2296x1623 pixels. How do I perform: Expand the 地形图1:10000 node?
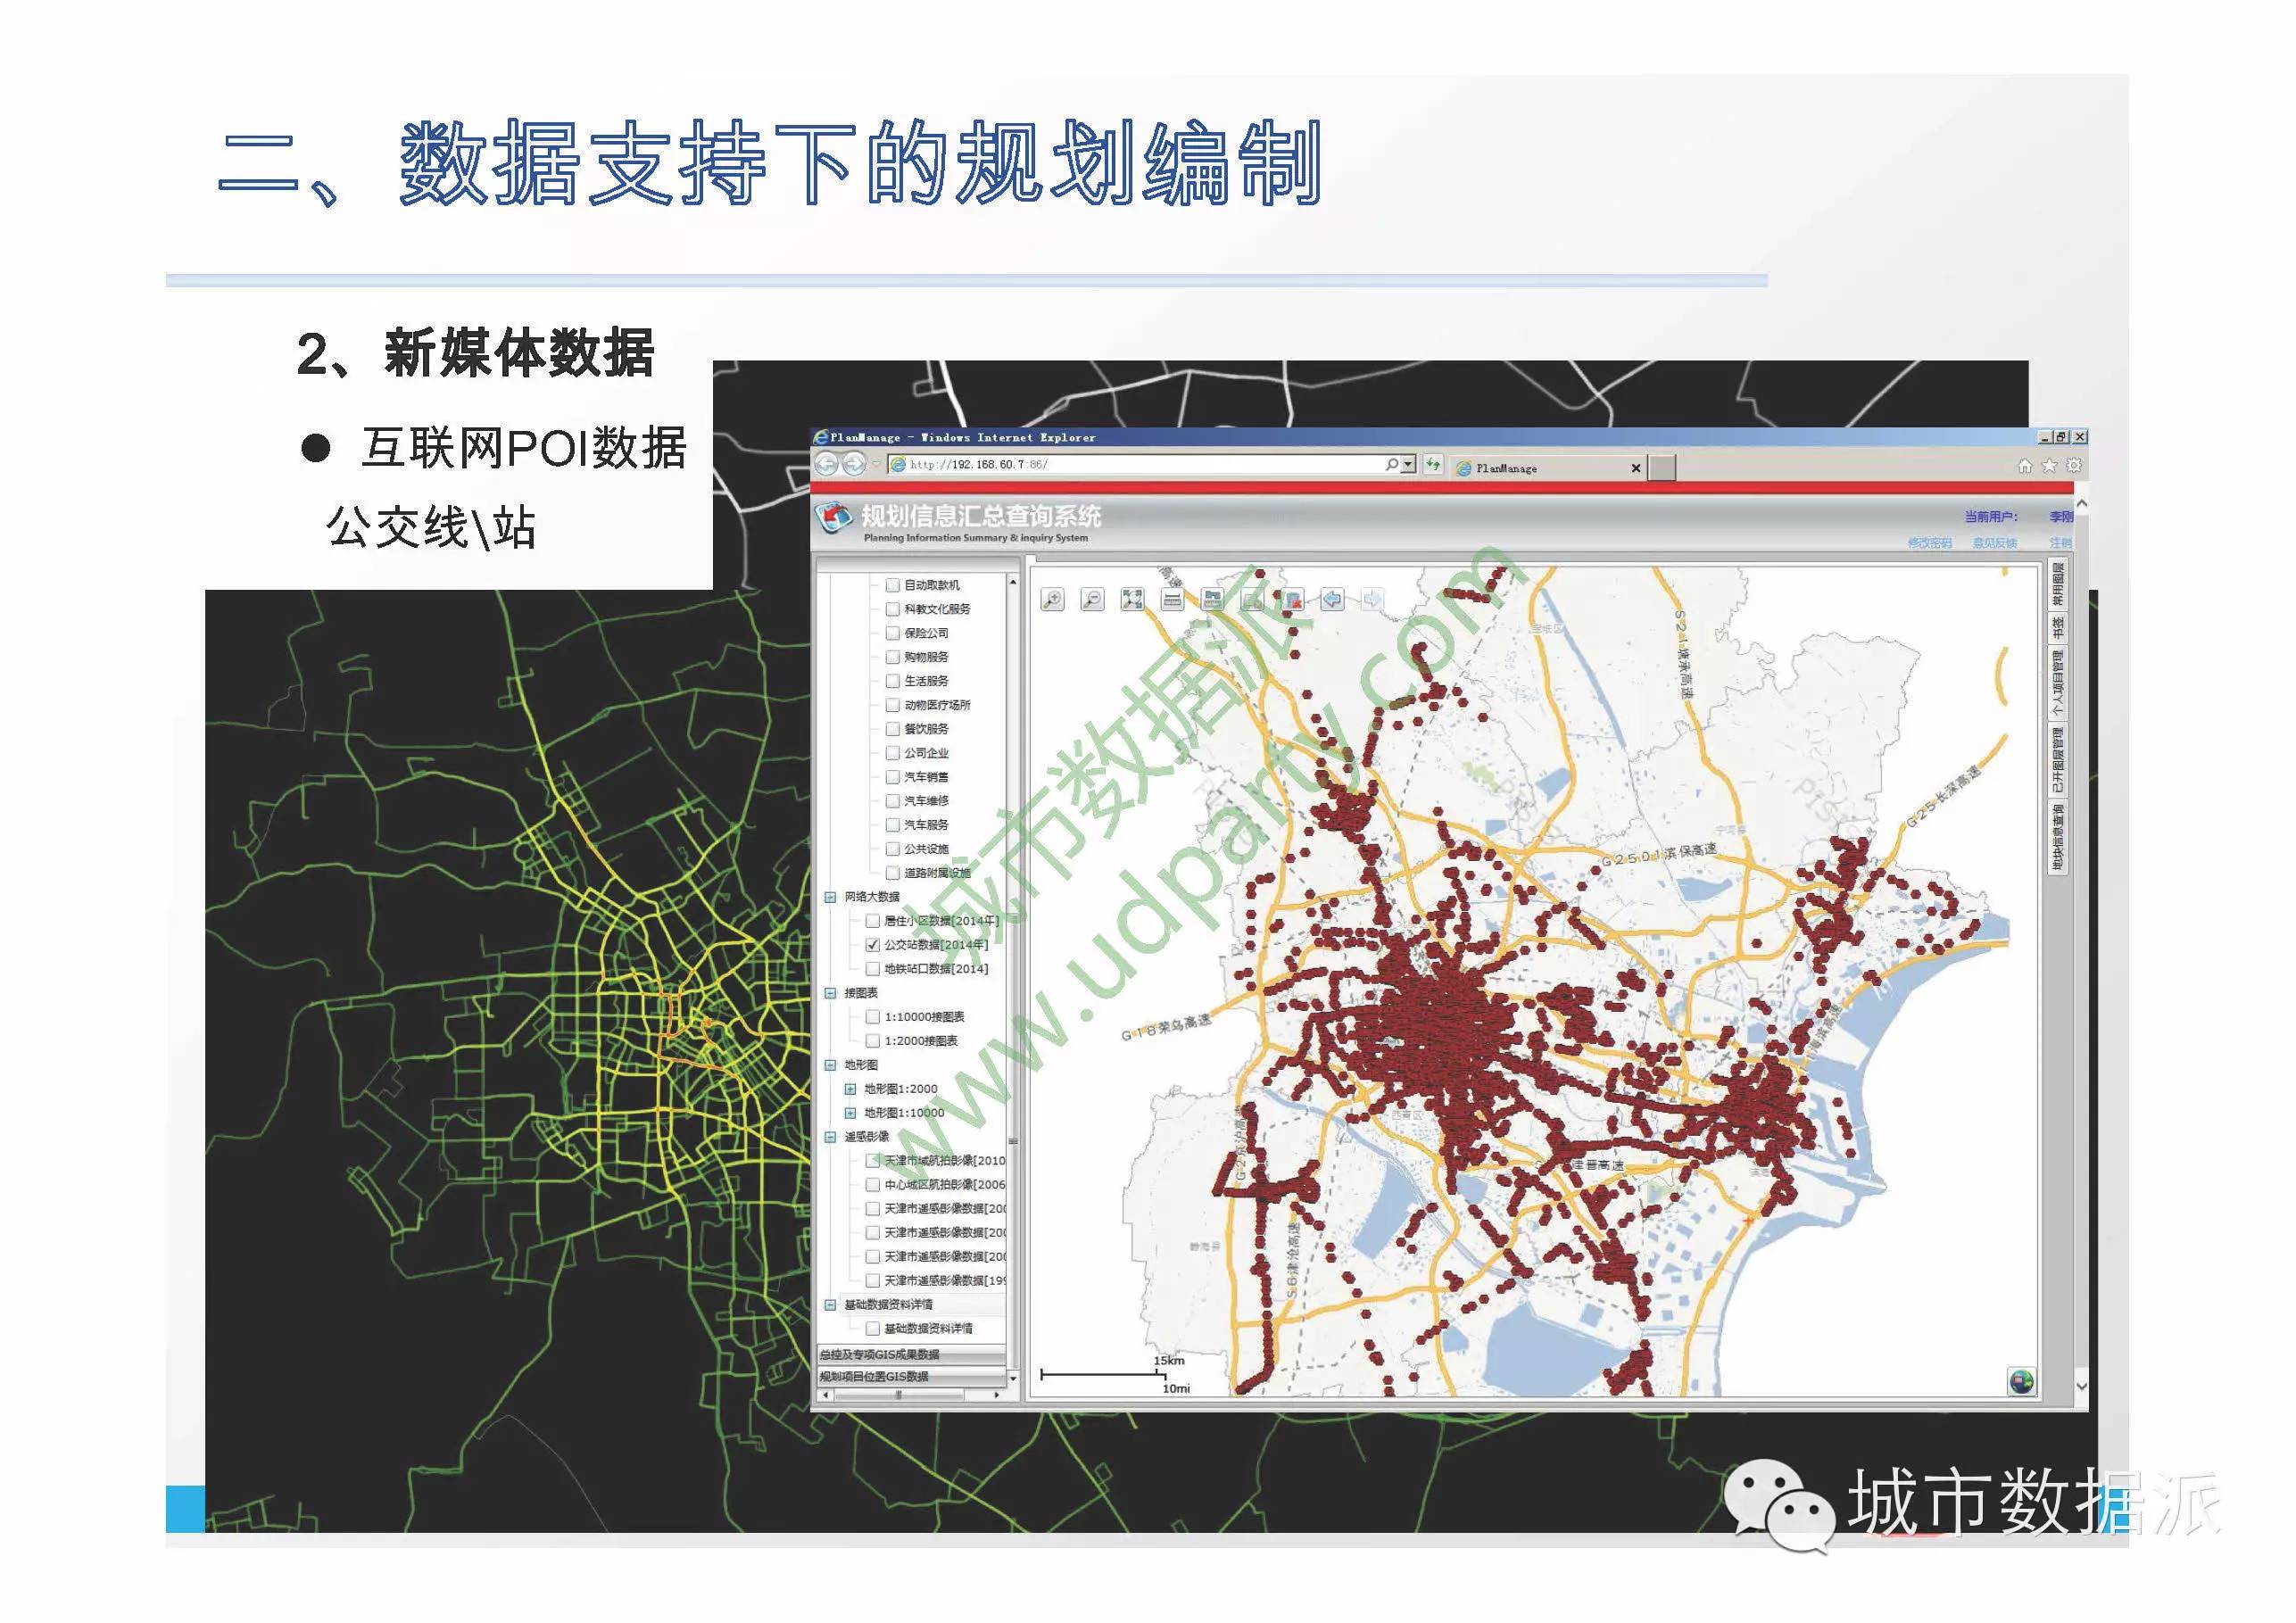point(850,1113)
